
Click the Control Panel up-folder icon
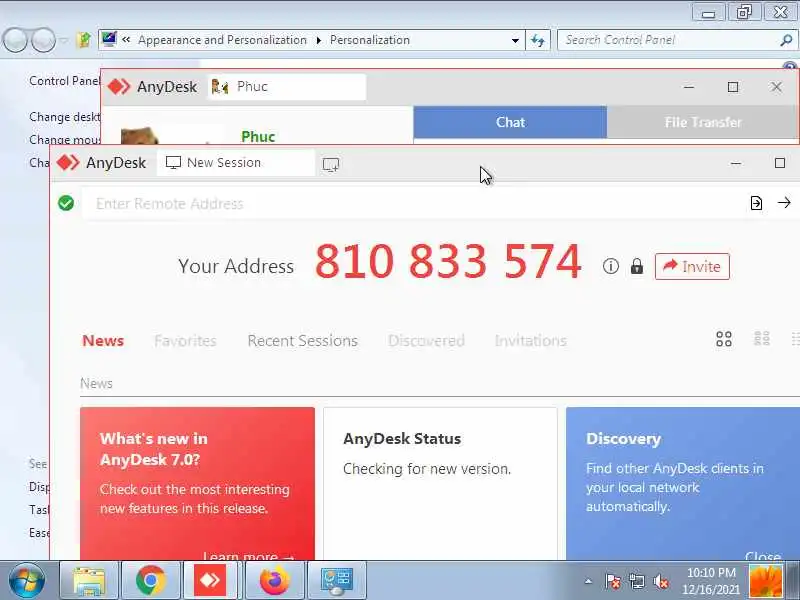[x=84, y=40]
